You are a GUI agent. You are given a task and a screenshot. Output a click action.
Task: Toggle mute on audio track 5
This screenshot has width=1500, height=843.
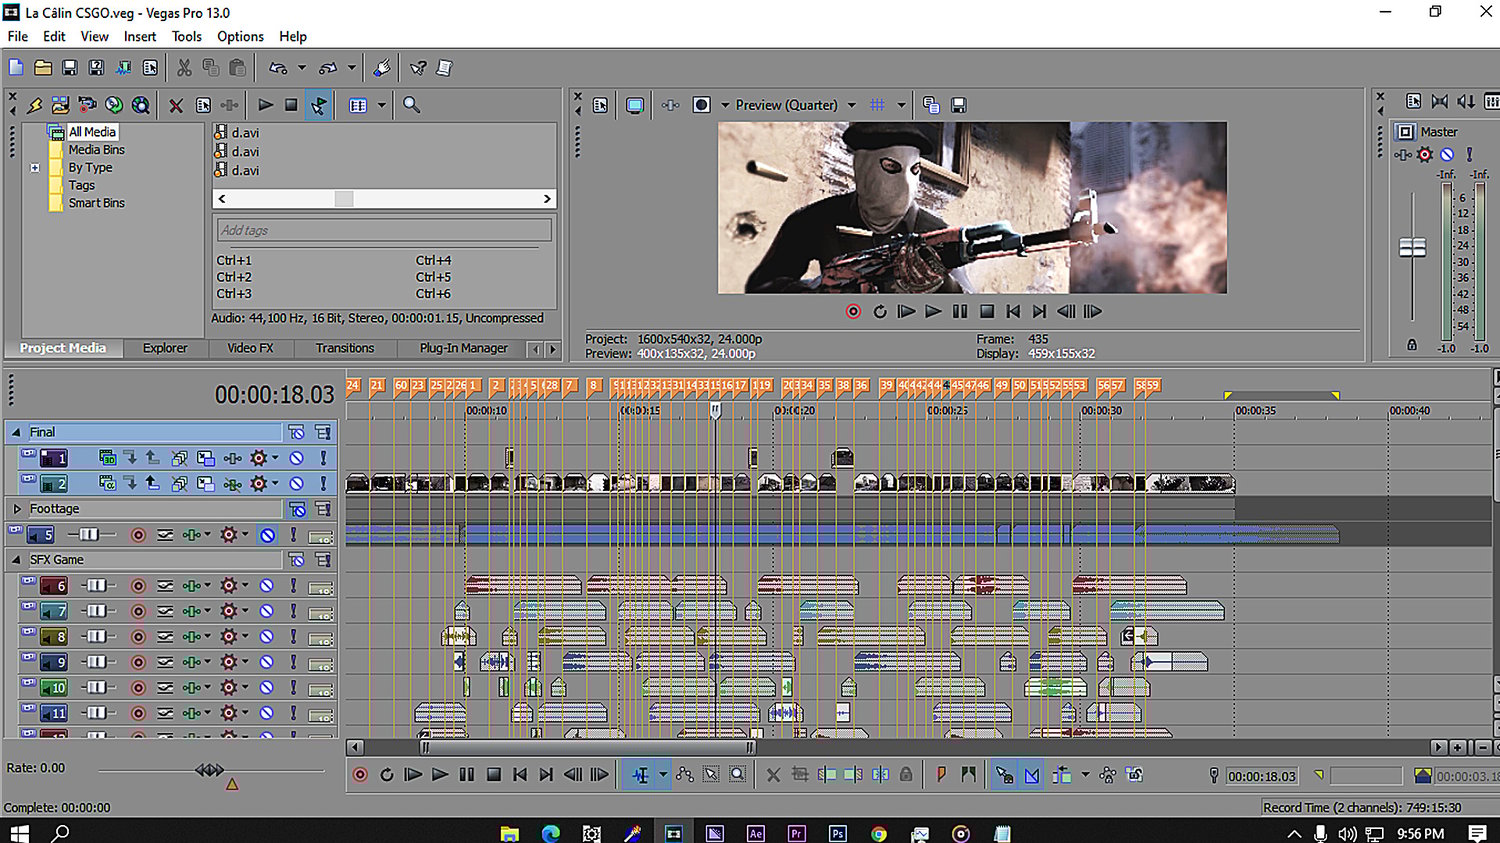click(x=267, y=535)
